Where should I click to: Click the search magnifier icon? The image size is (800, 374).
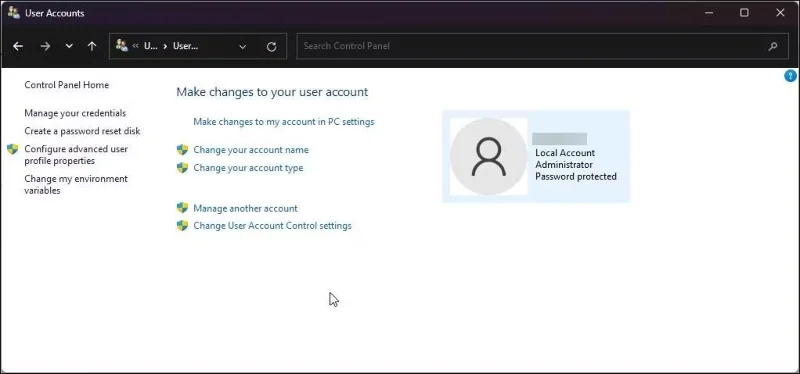pos(772,46)
